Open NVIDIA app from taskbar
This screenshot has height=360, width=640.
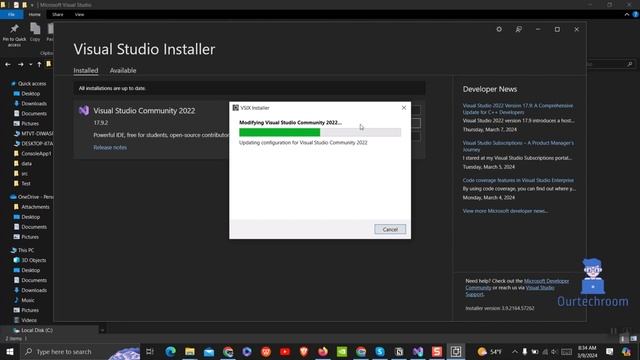tap(342, 351)
